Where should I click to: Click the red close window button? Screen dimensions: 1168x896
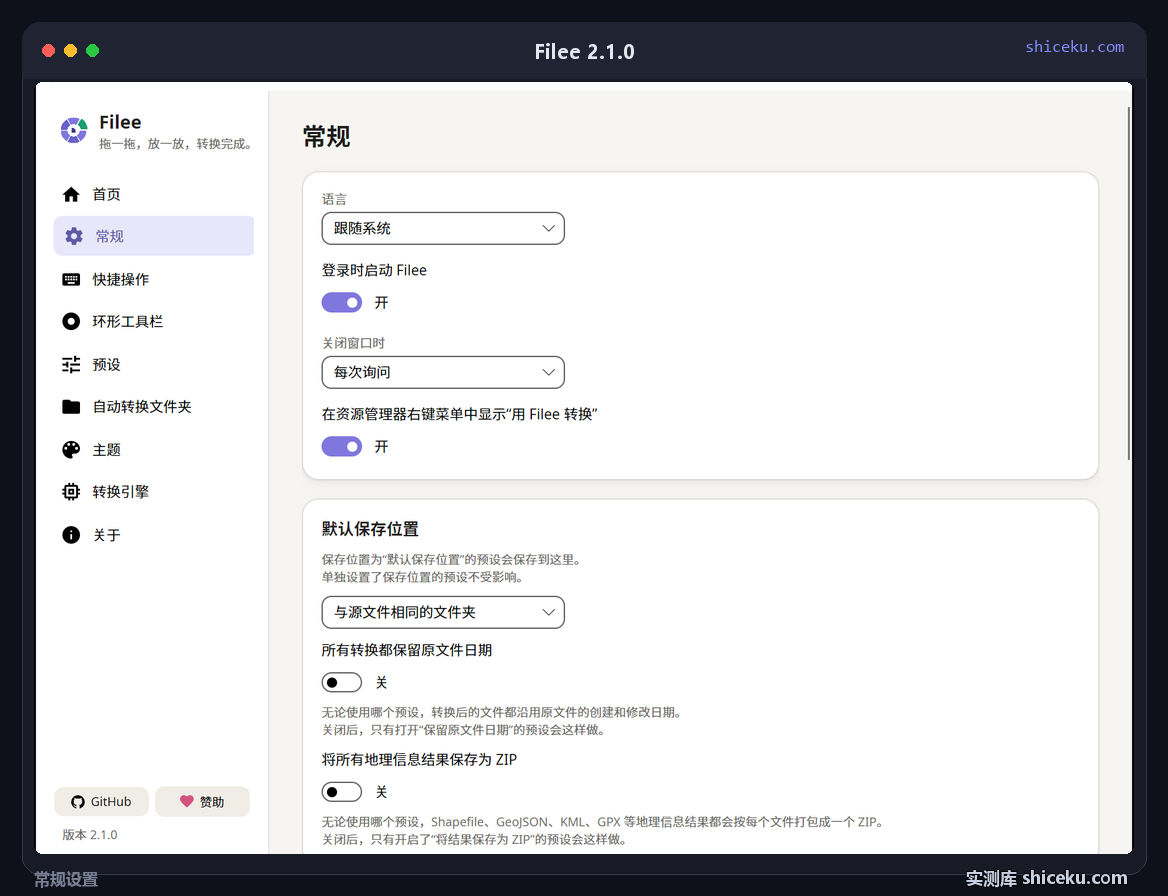[x=48, y=51]
